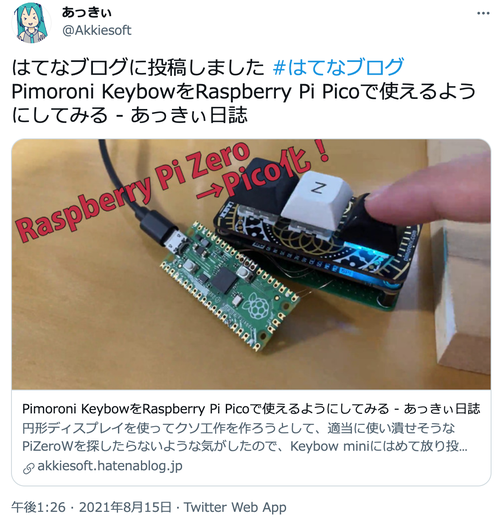Open the @Akkiesoft profile handle
Viewport: 500px width, 528px height.
(x=97, y=31)
